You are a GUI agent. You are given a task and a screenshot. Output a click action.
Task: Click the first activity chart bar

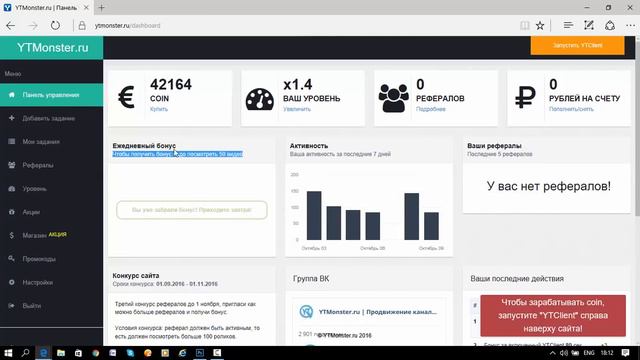[x=314, y=216]
